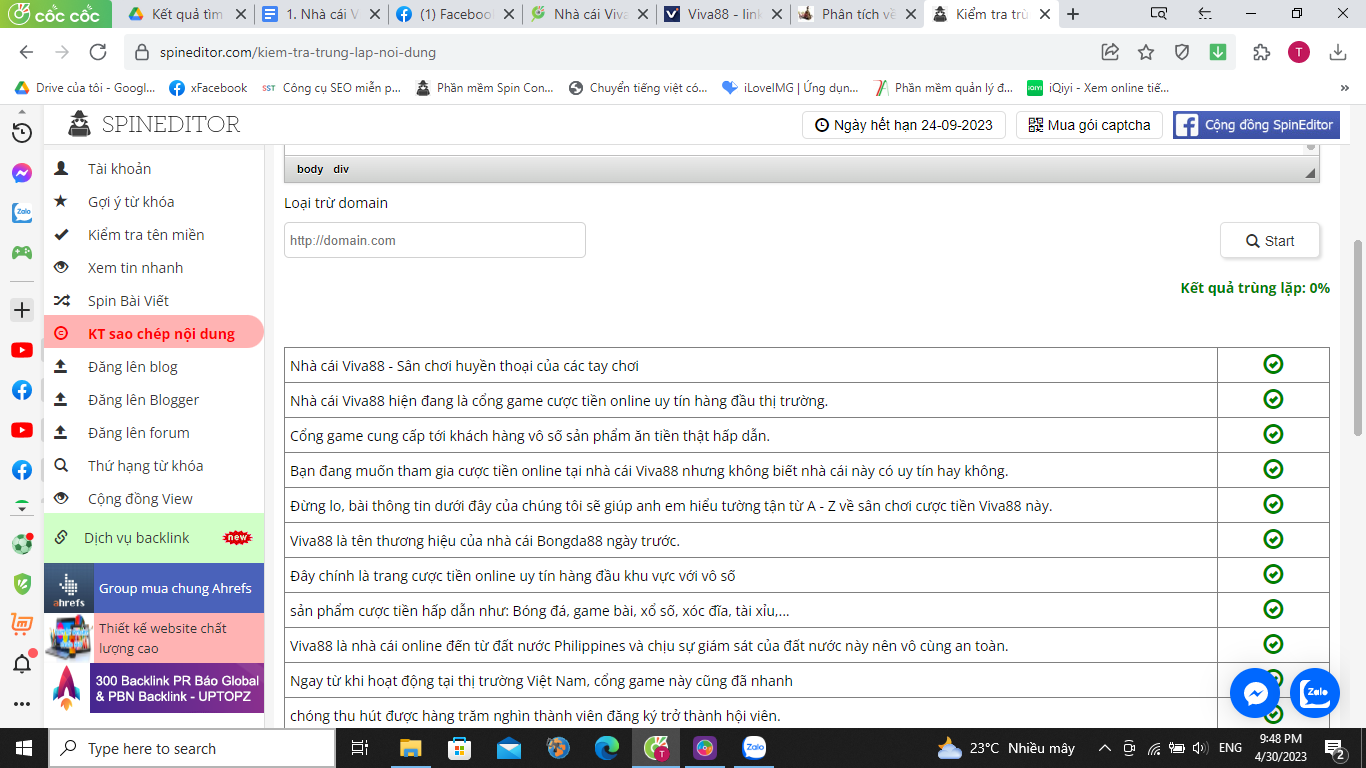Click the Start check button
Viewport: 1366px width, 768px height.
click(1270, 241)
